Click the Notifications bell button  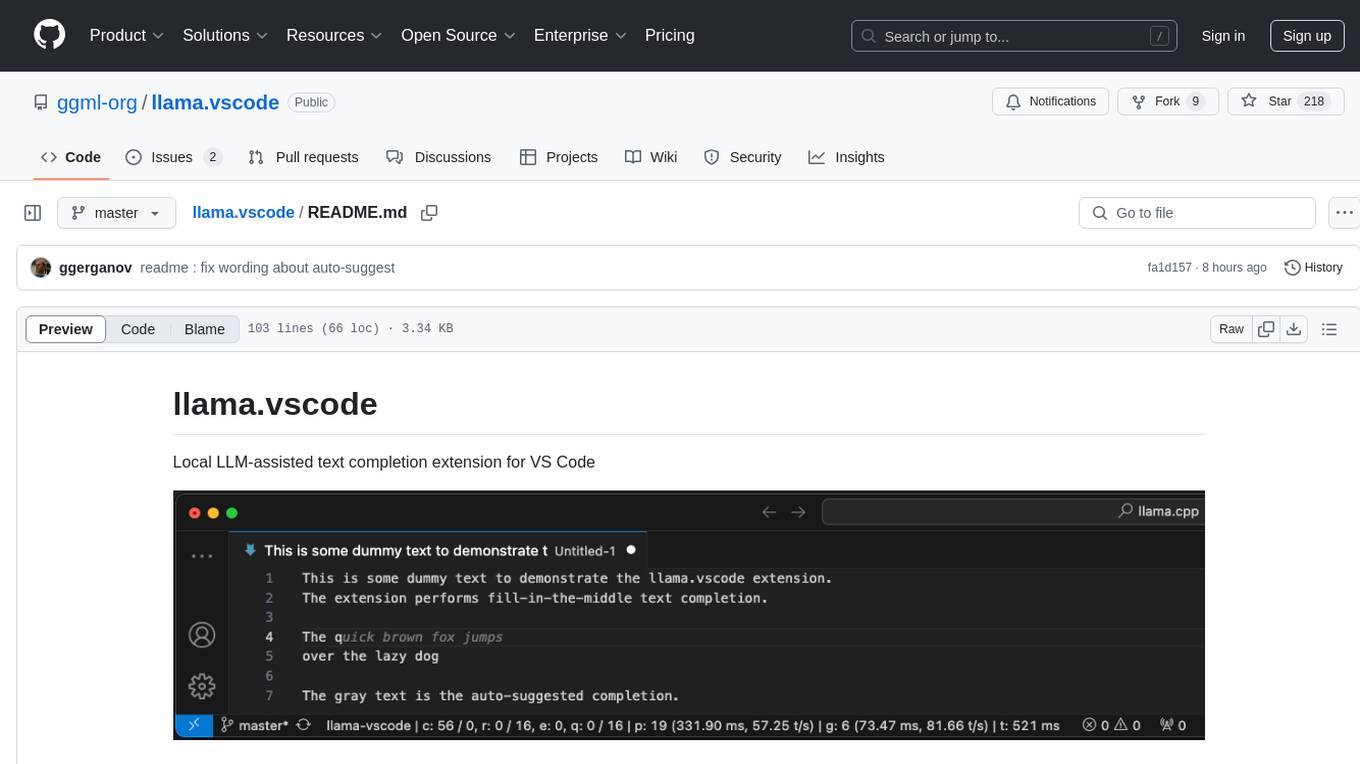click(x=1051, y=102)
